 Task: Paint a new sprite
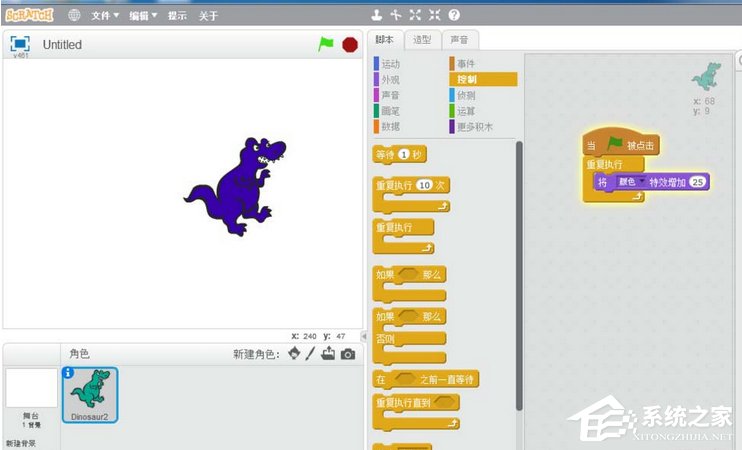click(x=310, y=353)
